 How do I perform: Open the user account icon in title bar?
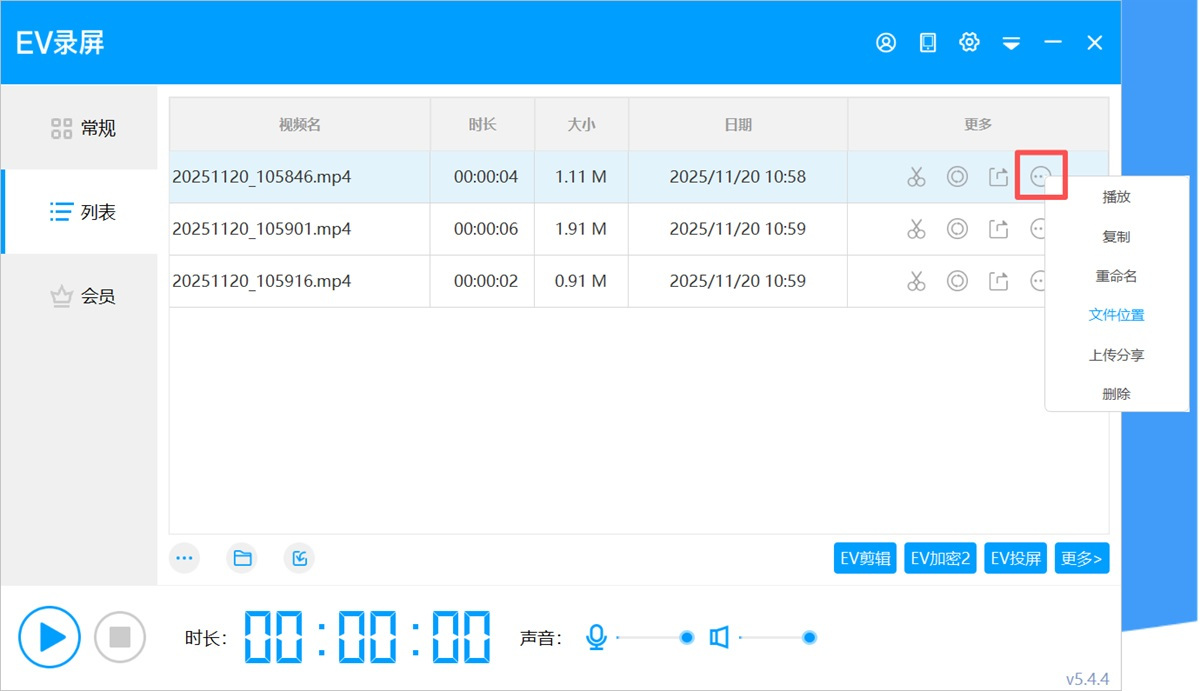click(886, 42)
